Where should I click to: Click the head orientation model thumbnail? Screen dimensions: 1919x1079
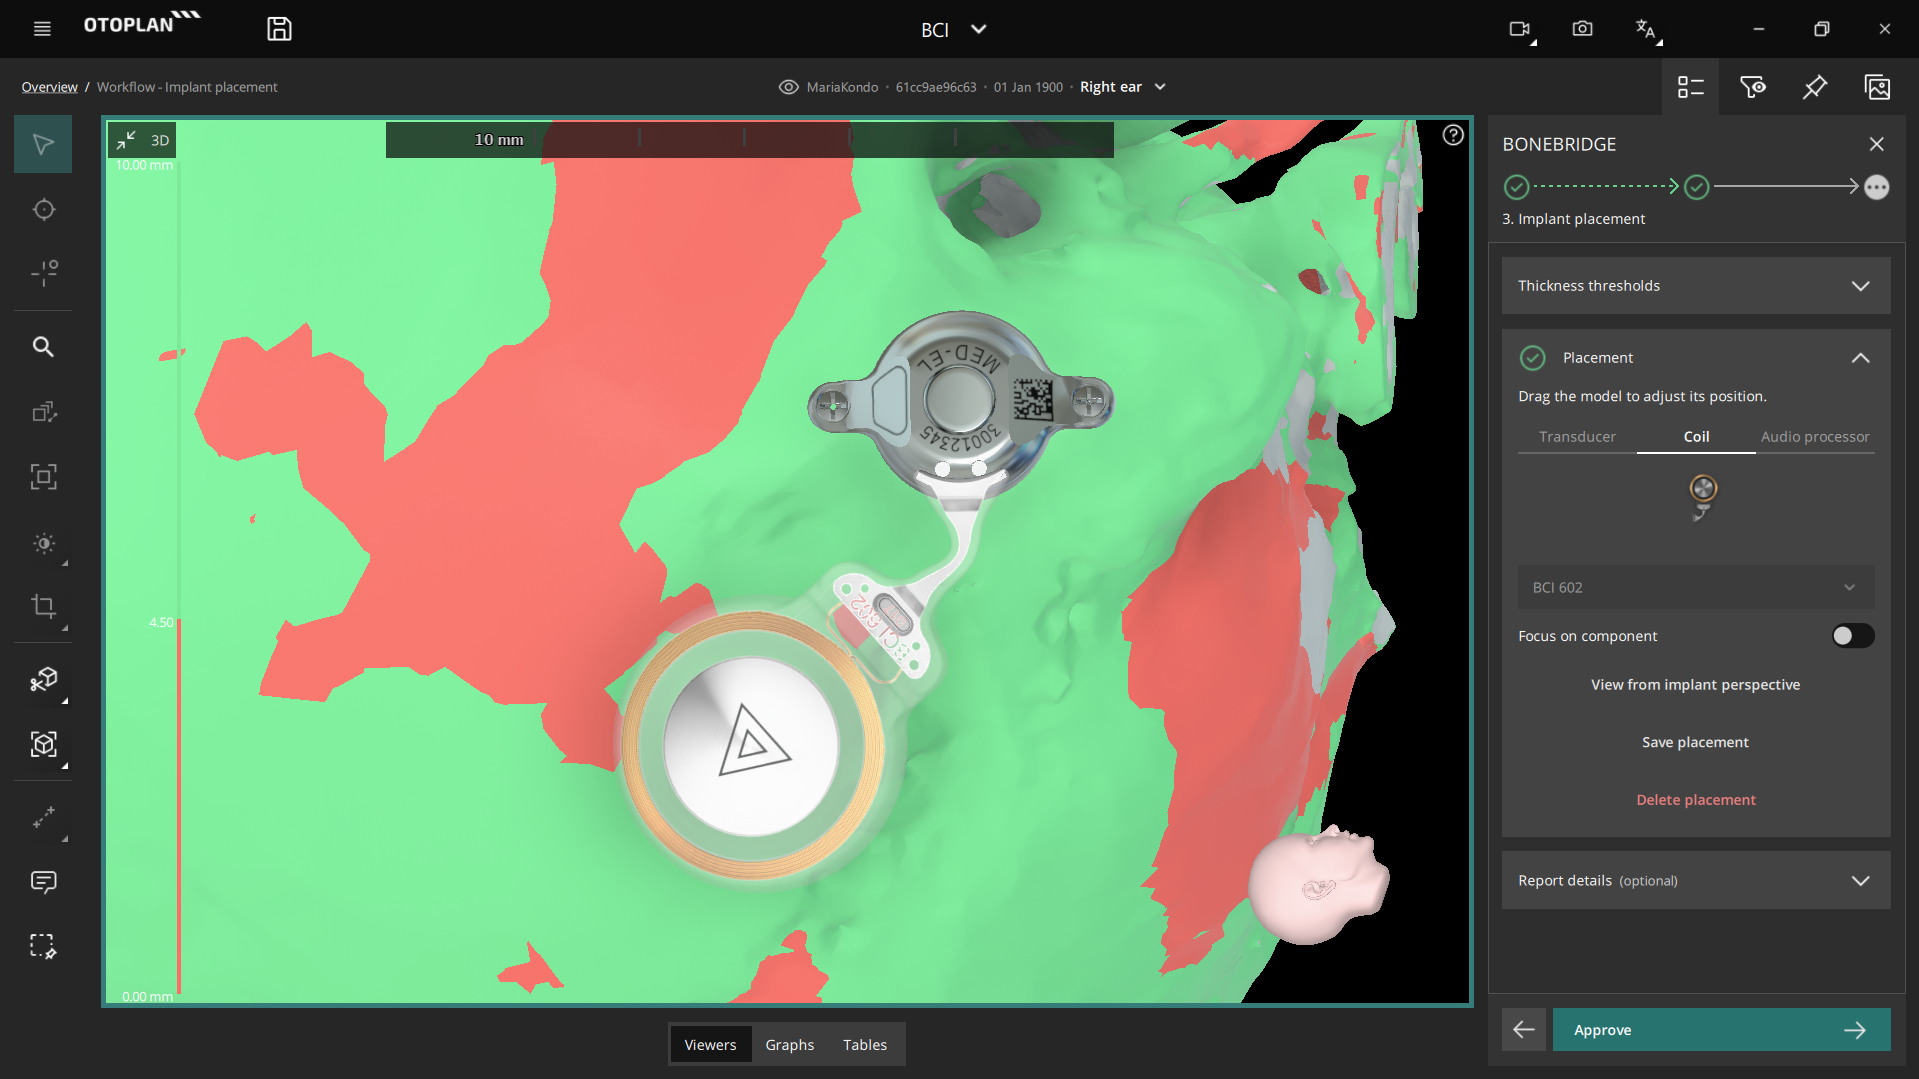pyautogui.click(x=1317, y=884)
